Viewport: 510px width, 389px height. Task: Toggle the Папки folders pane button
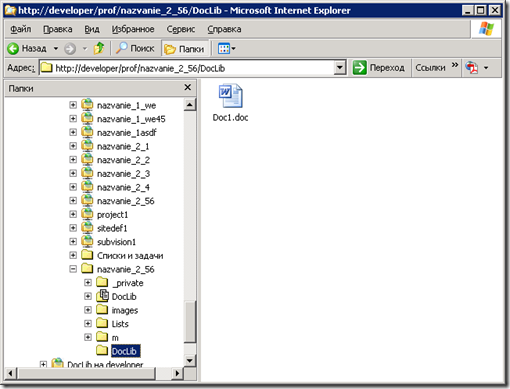pos(185,49)
